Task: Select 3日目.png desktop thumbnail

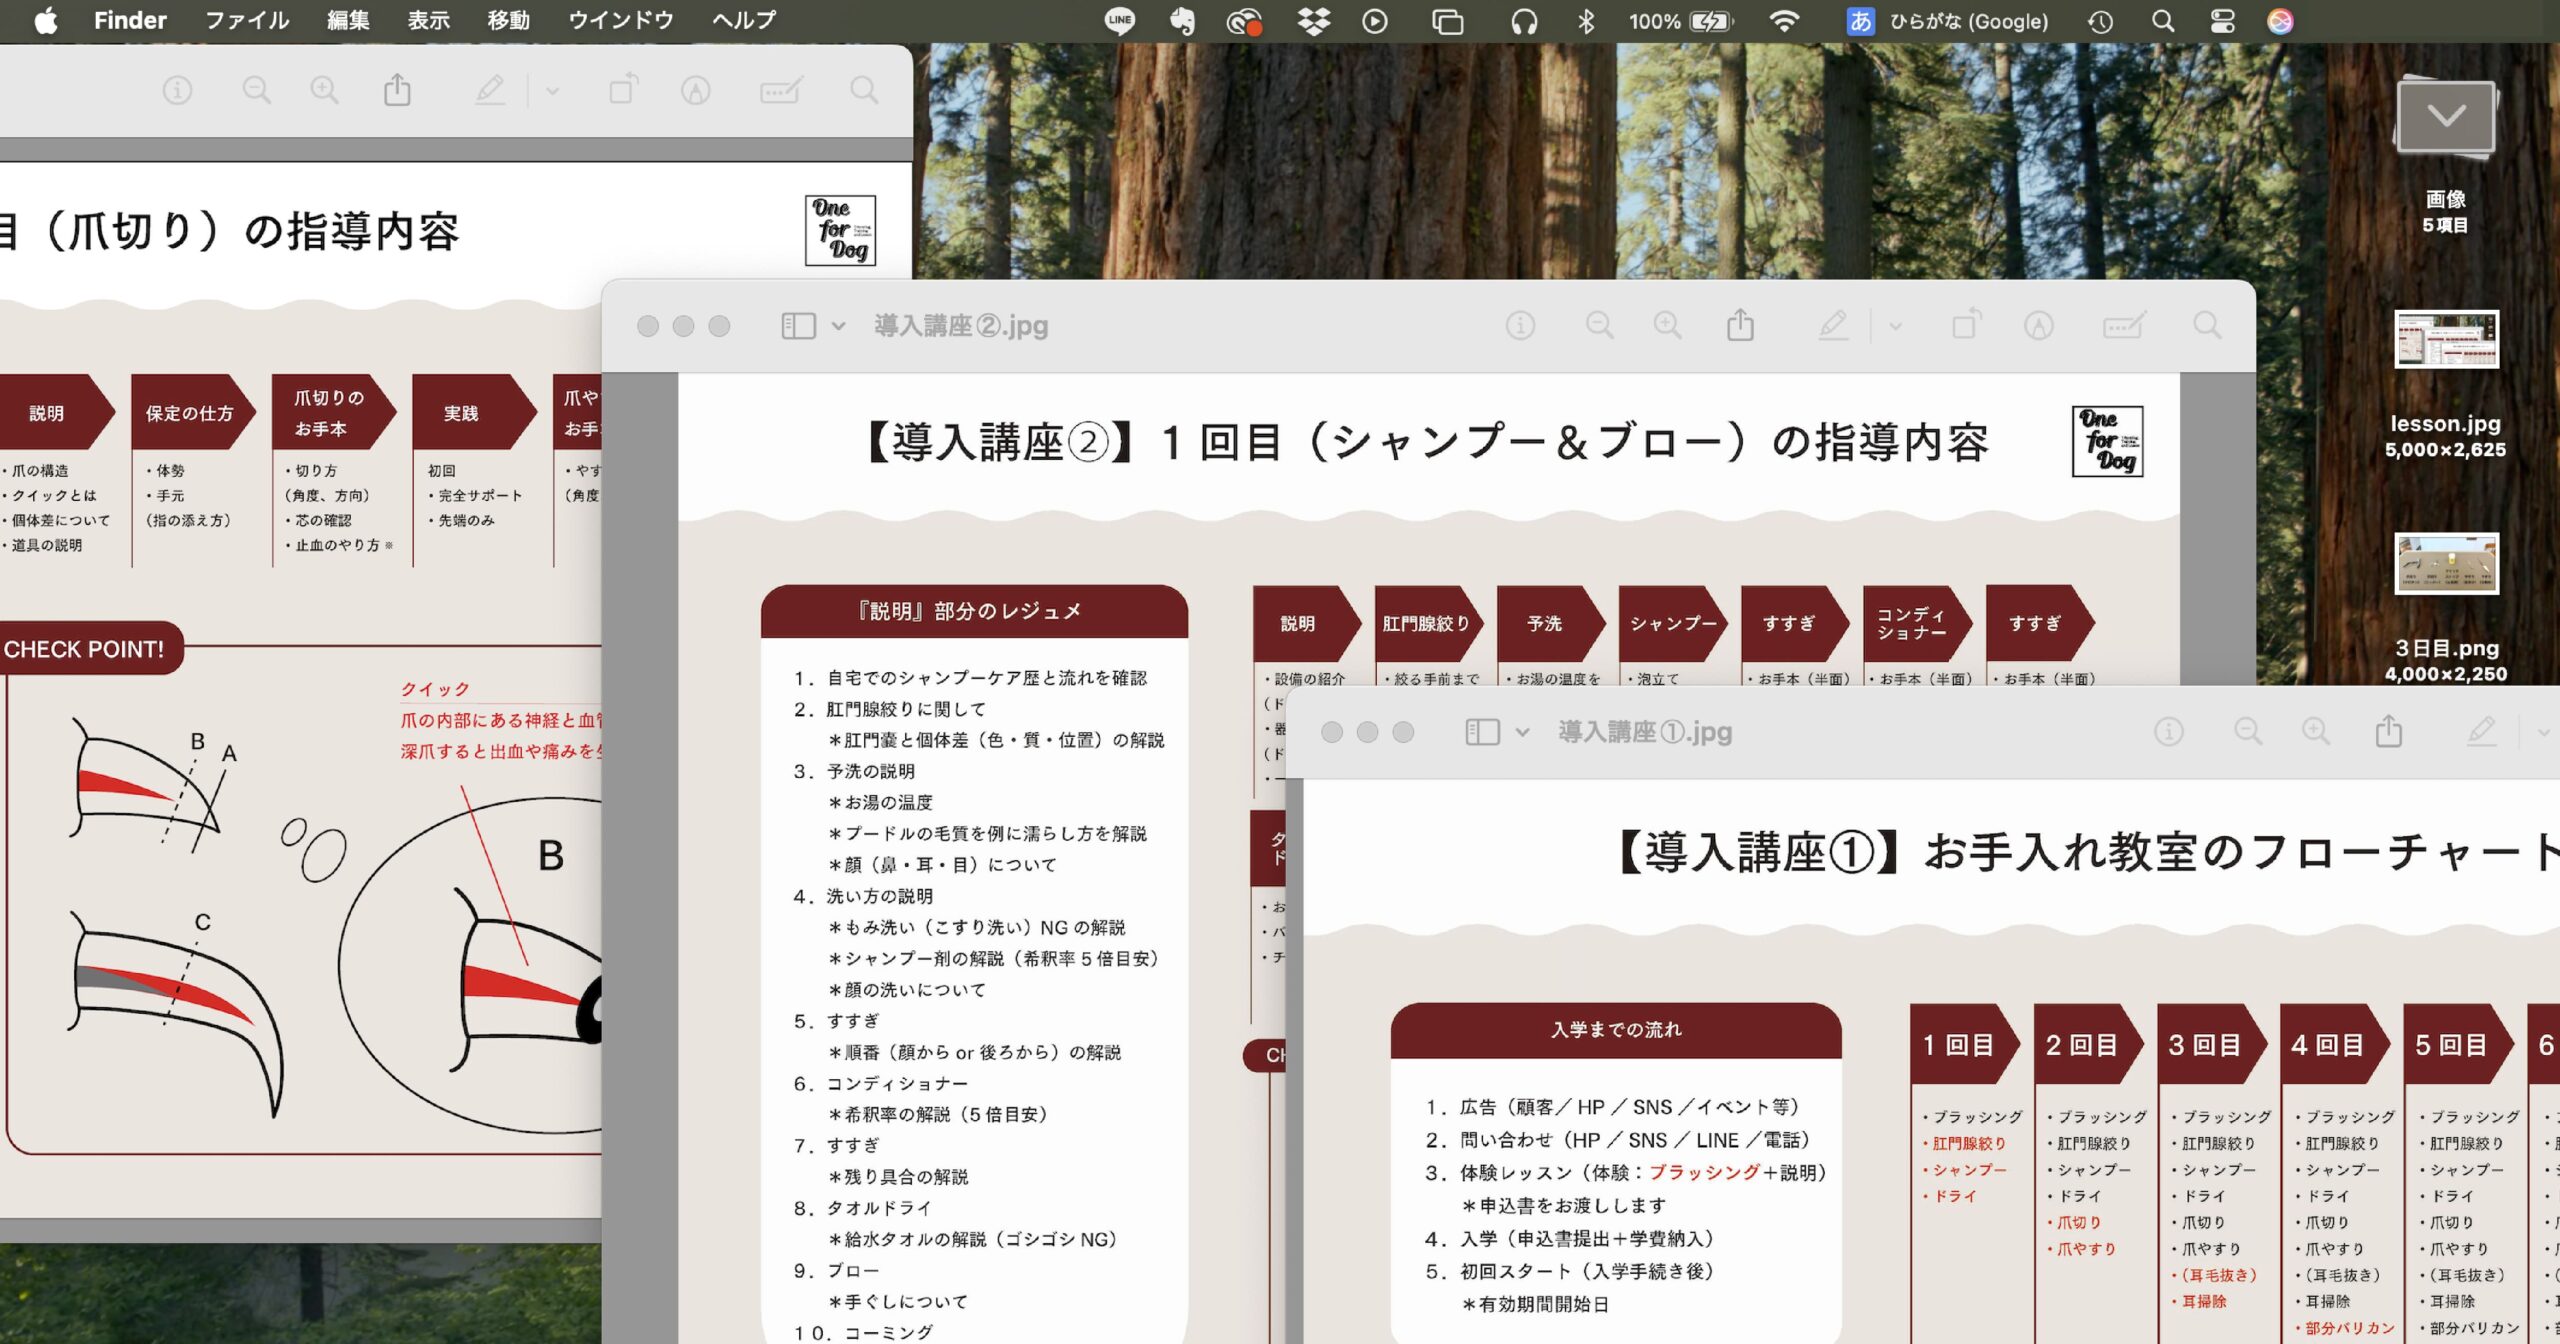Action: click(x=2446, y=563)
